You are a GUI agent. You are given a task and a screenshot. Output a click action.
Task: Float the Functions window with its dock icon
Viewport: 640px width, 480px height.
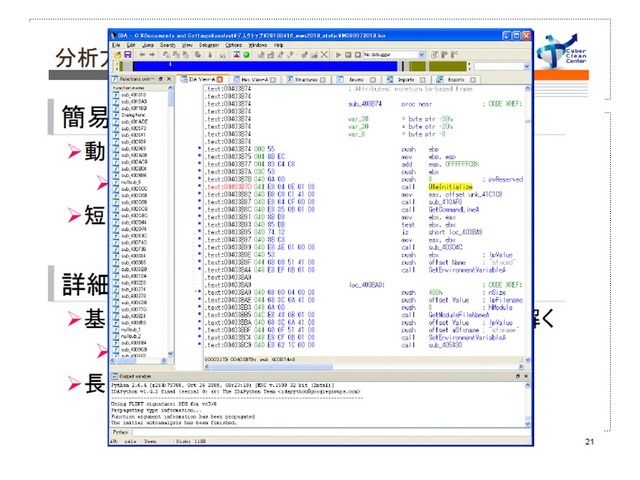(x=161, y=79)
